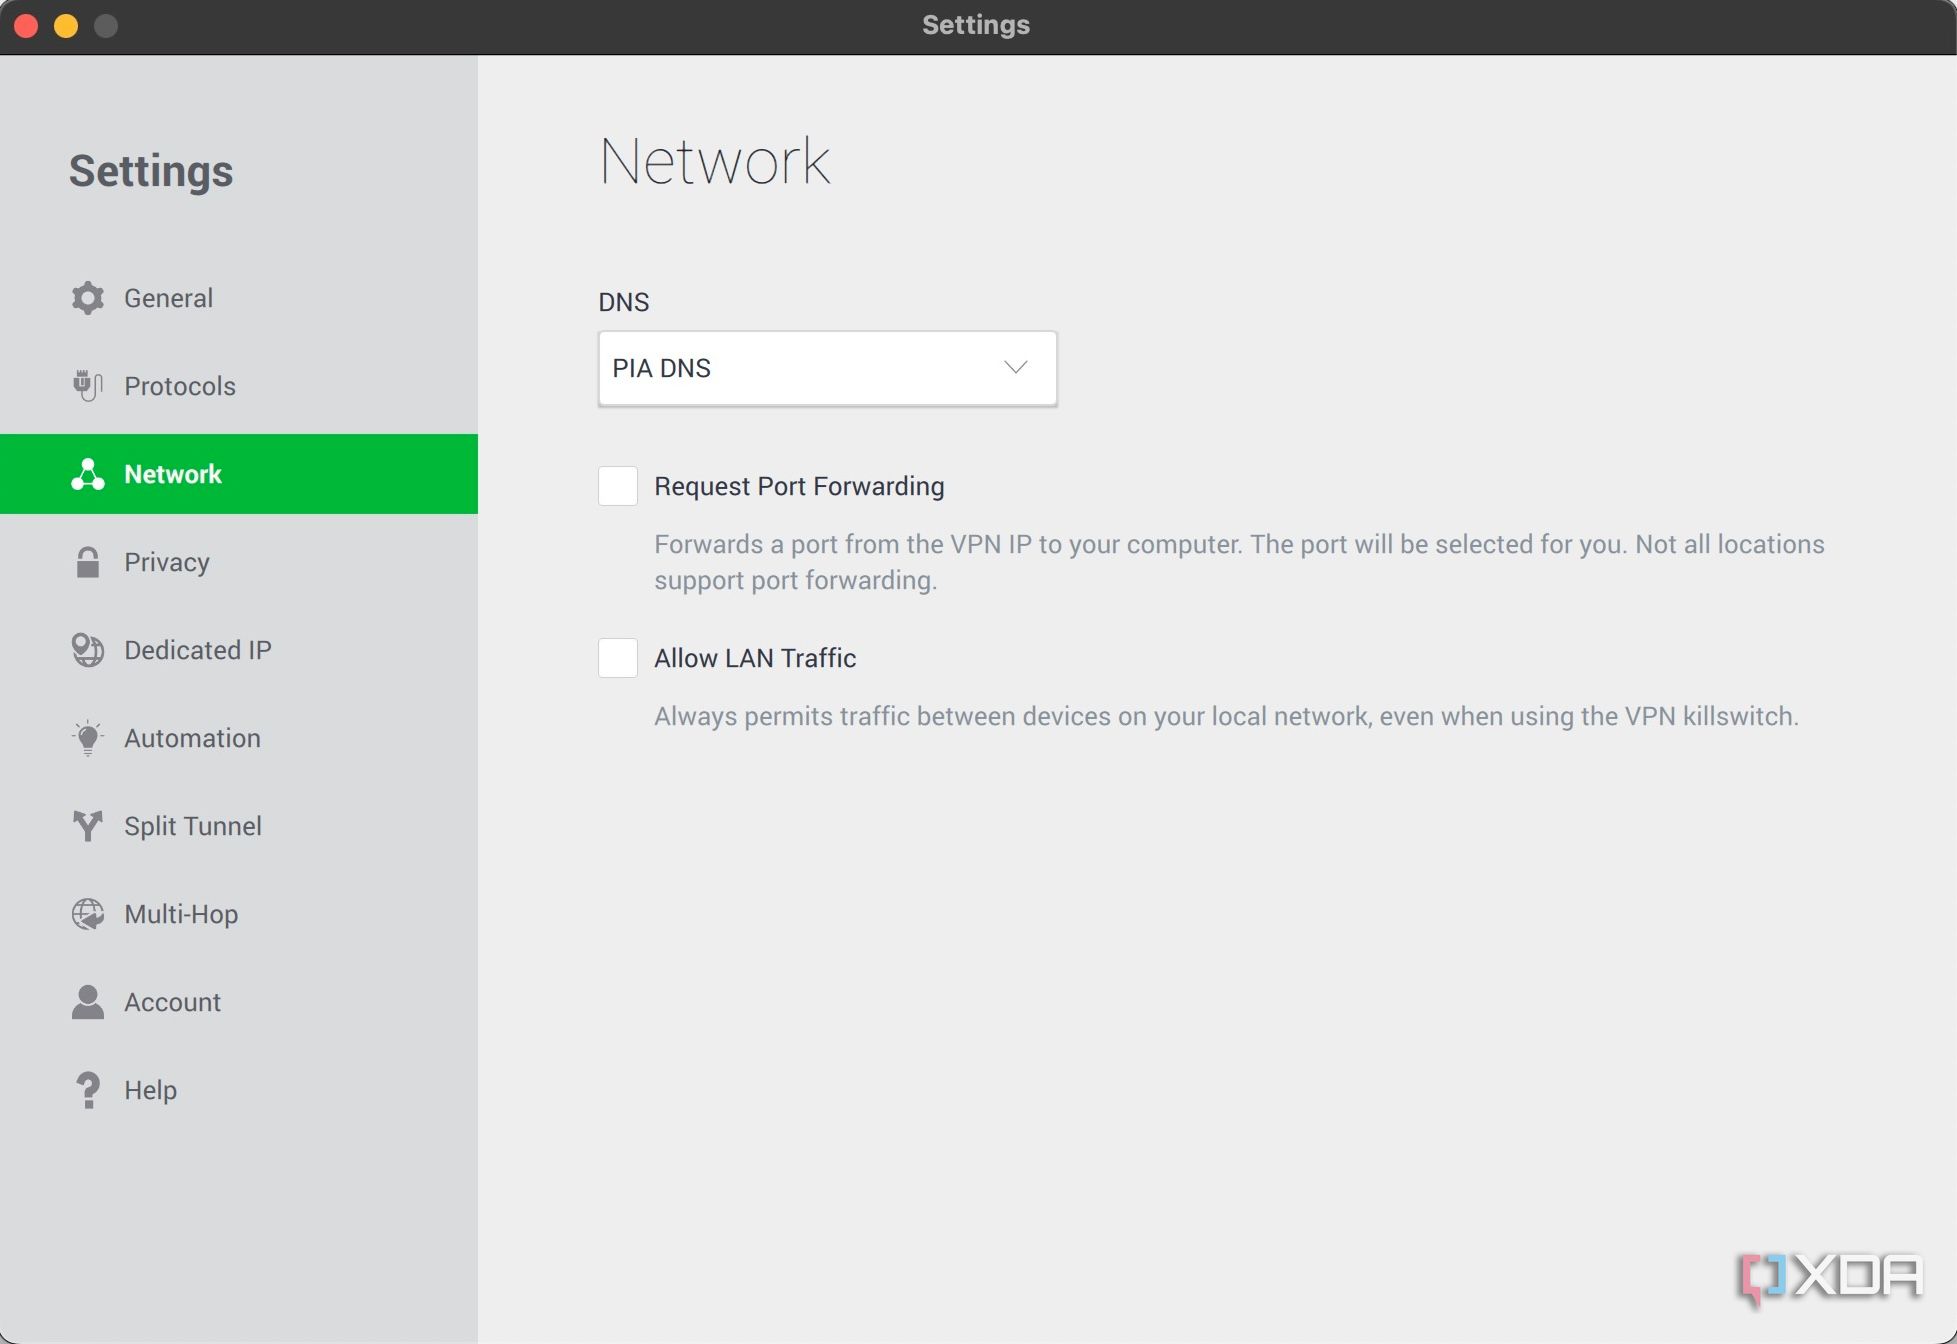Click the Split Tunnel fork icon
This screenshot has width=1957, height=1344.
pyautogui.click(x=88, y=826)
